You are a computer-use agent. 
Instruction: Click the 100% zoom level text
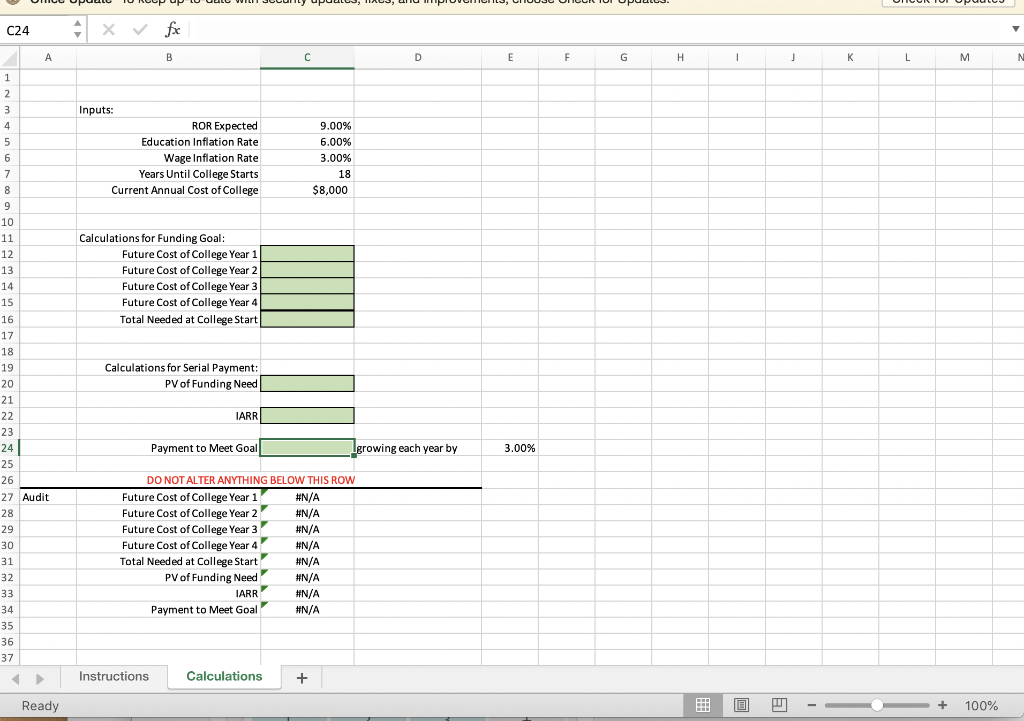click(981, 705)
